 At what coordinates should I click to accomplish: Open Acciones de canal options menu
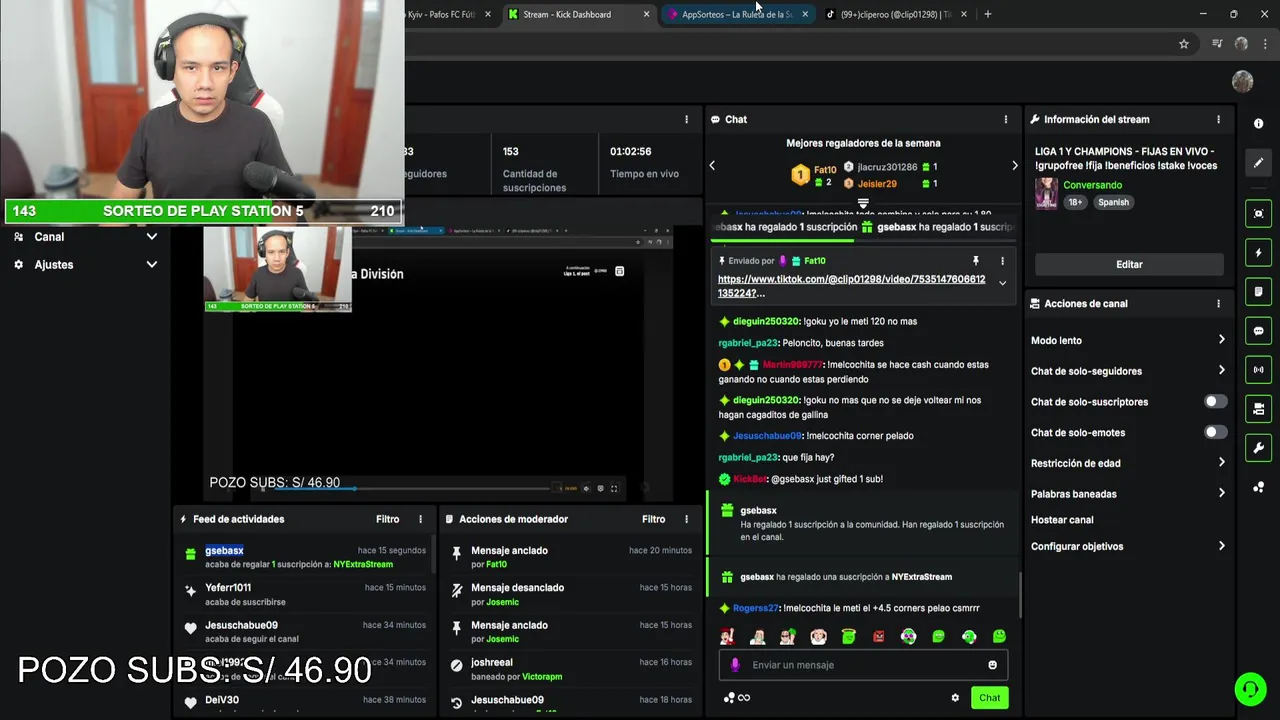pos(1218,304)
